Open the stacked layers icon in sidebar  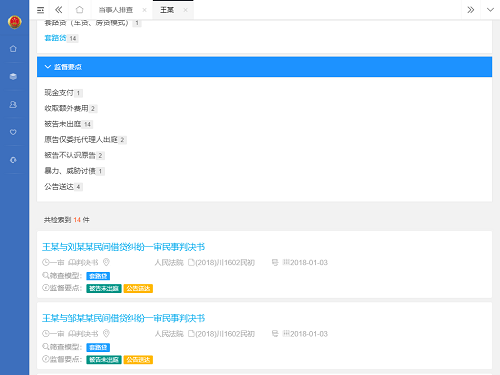coord(13,76)
